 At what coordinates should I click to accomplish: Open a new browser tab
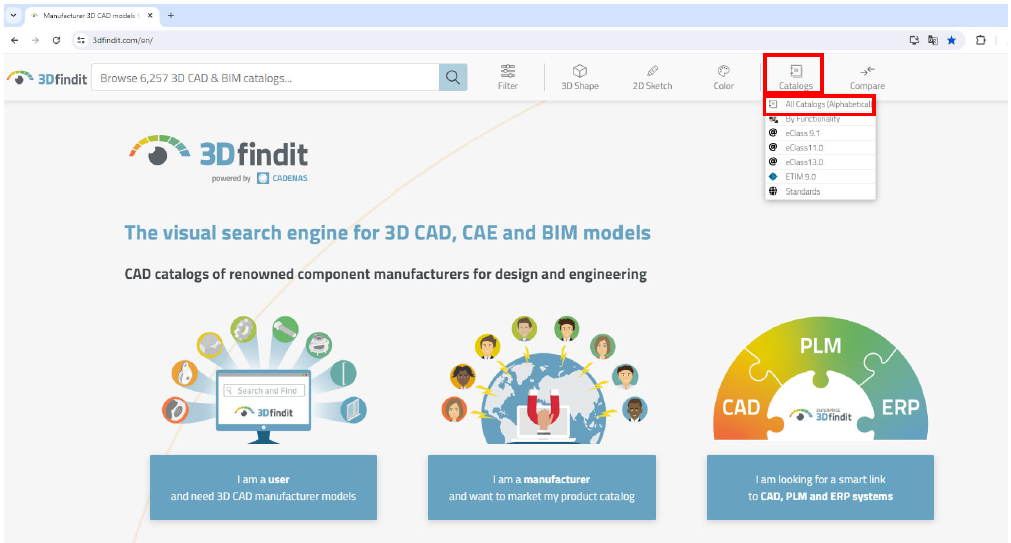(x=171, y=15)
